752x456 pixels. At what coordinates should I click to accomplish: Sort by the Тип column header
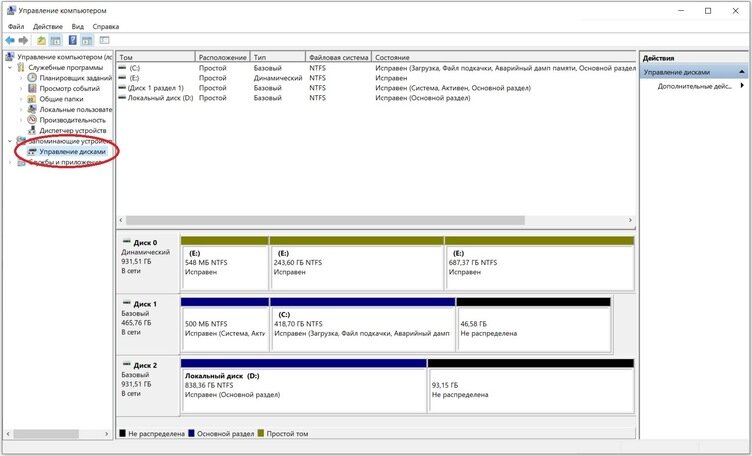(x=277, y=57)
